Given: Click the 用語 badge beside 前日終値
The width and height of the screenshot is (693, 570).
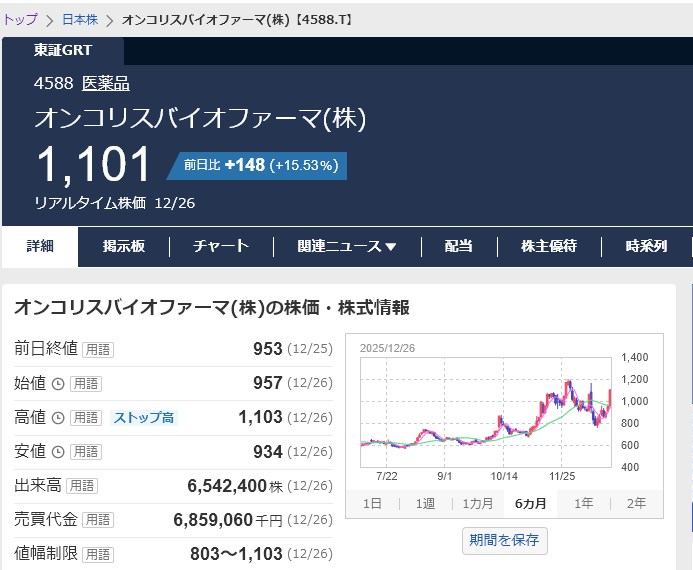Looking at the screenshot, I should click(98, 349).
